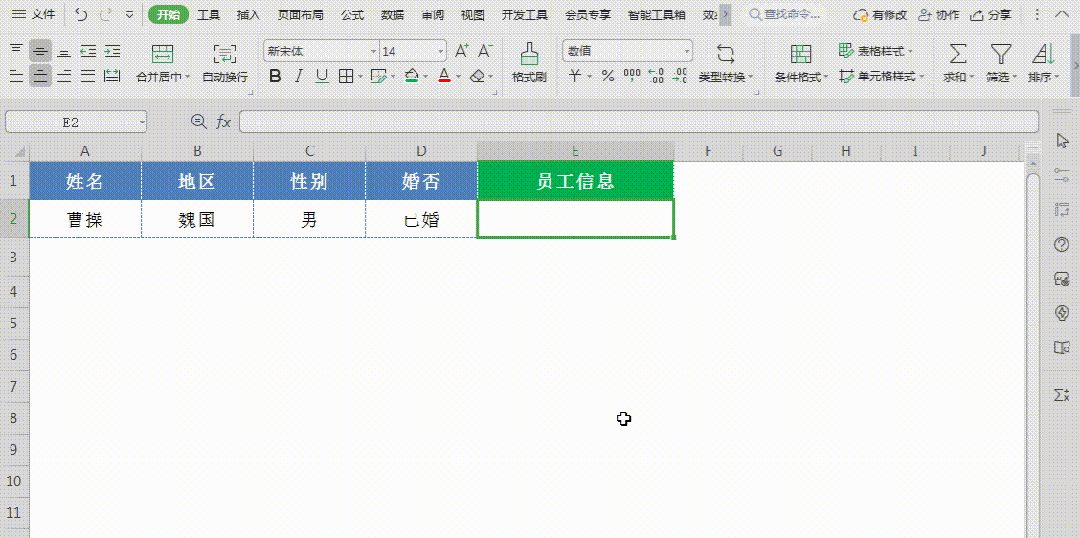Apply thousands separator style
Viewport: 1080px width, 538px height.
pyautogui.click(x=631, y=76)
